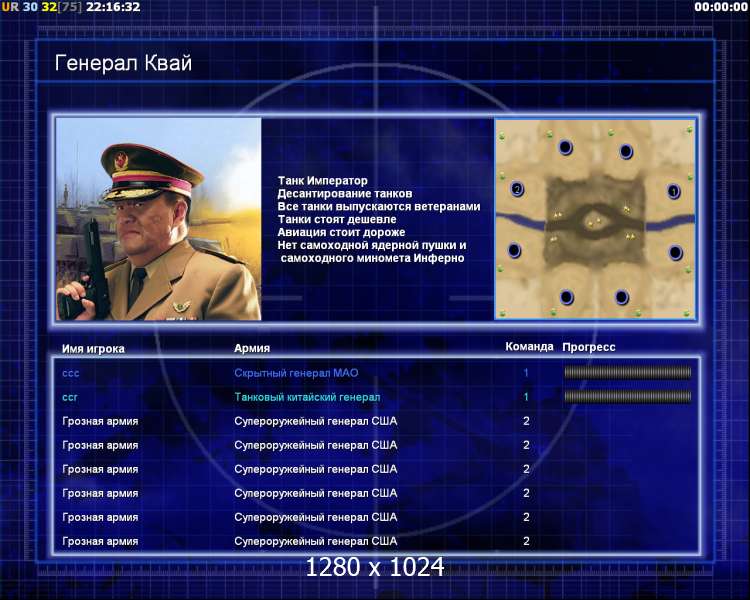The width and height of the screenshot is (750, 600).
Task: Click start position marker 1 on the minimap
Action: [673, 191]
